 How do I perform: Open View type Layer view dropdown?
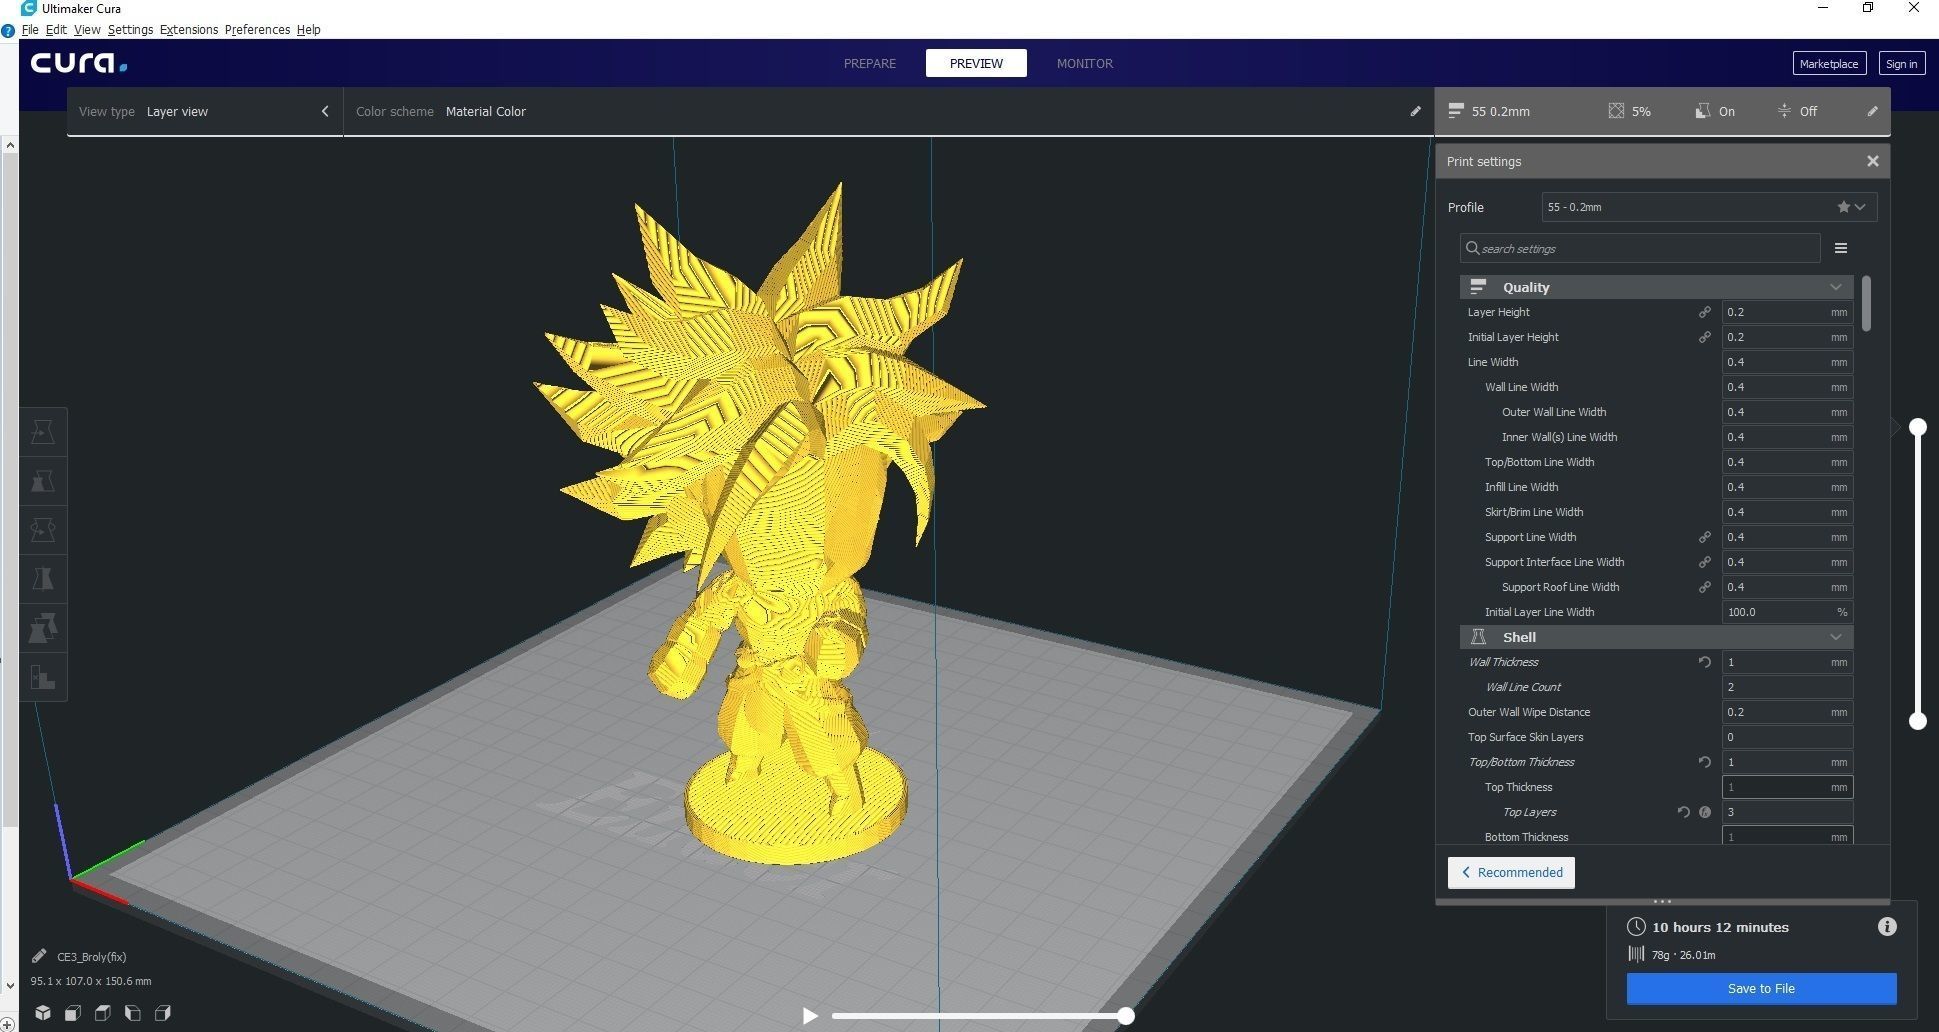205,111
